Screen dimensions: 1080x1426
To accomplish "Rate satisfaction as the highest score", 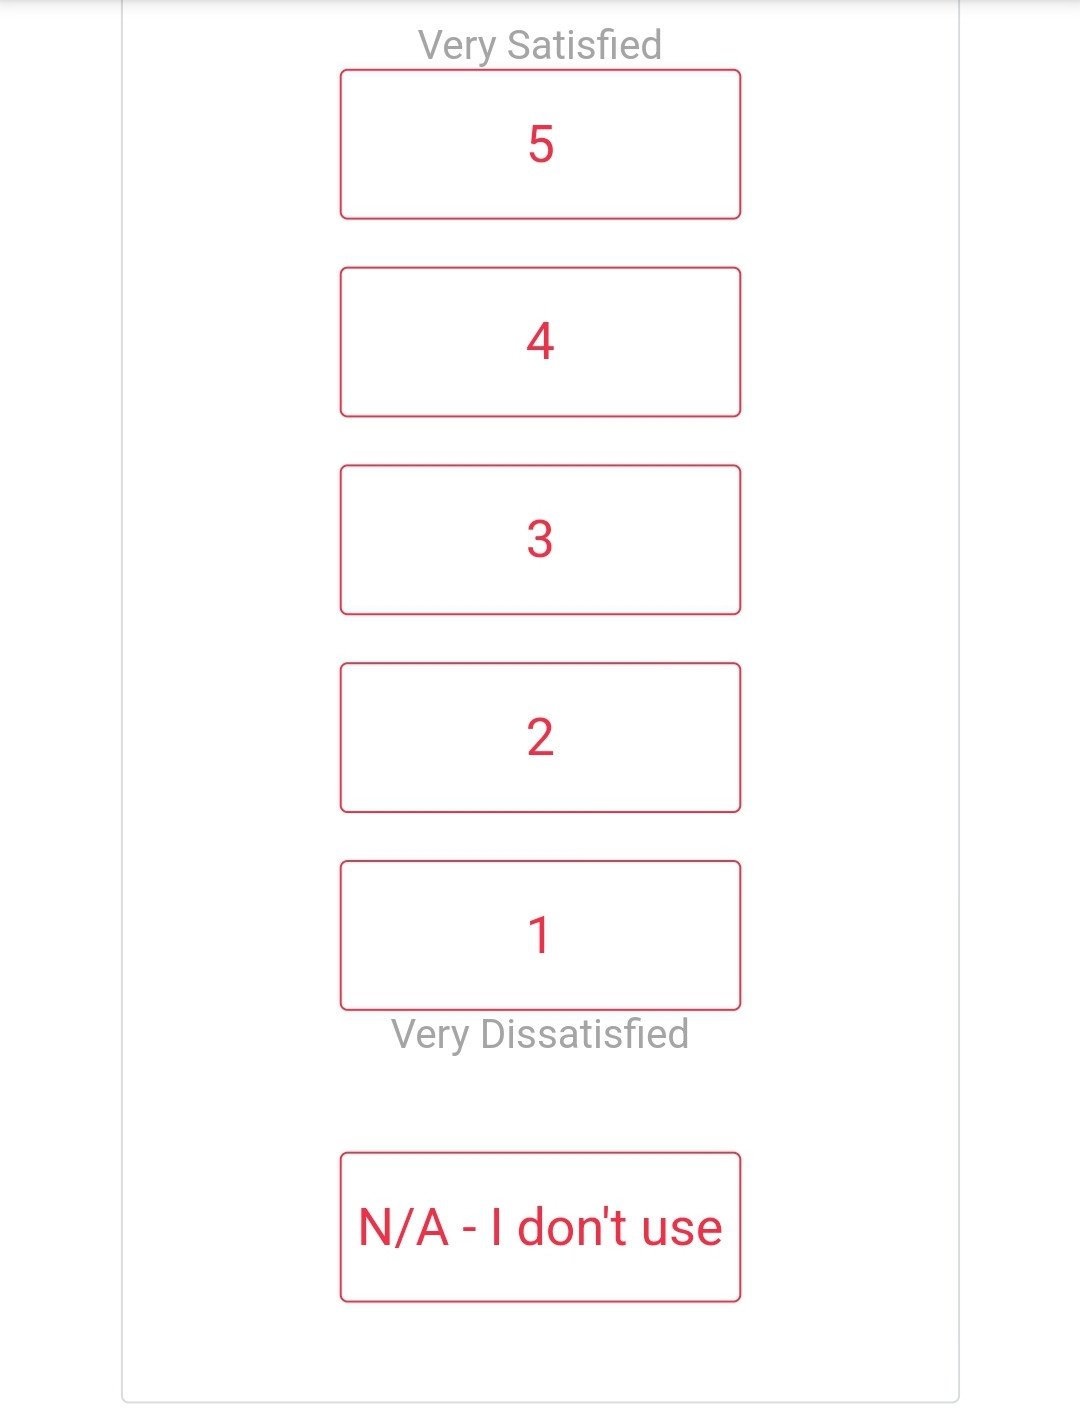I will (x=540, y=144).
